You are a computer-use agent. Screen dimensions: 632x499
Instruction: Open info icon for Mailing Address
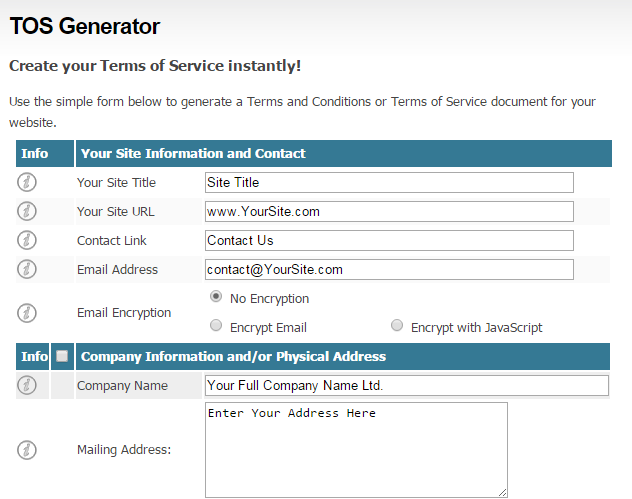[27, 450]
